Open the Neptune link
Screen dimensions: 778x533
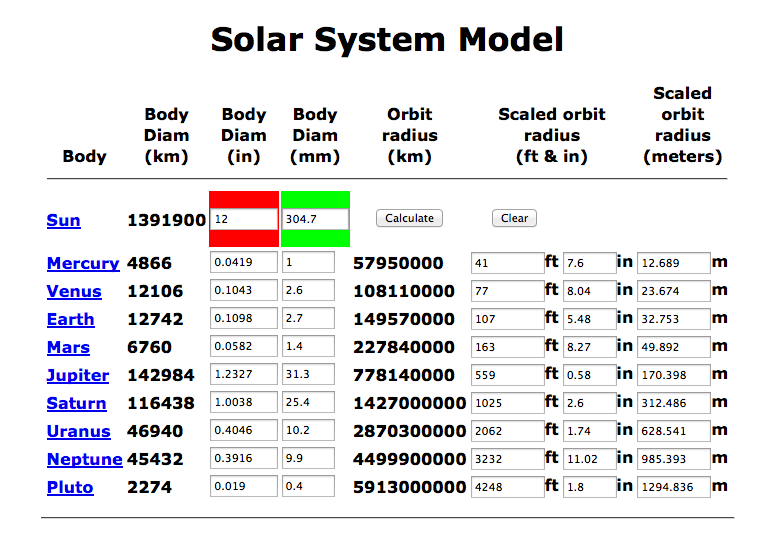click(84, 459)
